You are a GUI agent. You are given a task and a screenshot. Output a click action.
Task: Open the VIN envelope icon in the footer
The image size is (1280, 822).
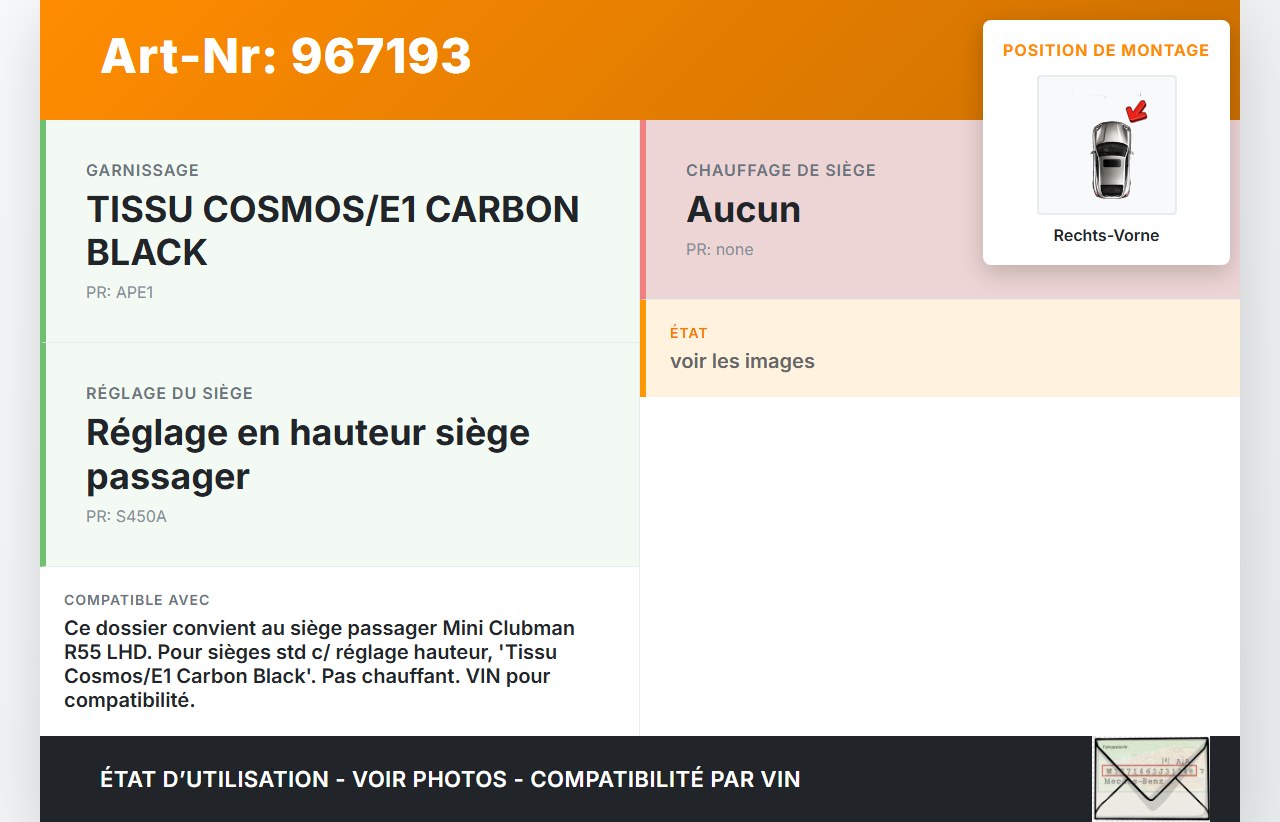1150,779
